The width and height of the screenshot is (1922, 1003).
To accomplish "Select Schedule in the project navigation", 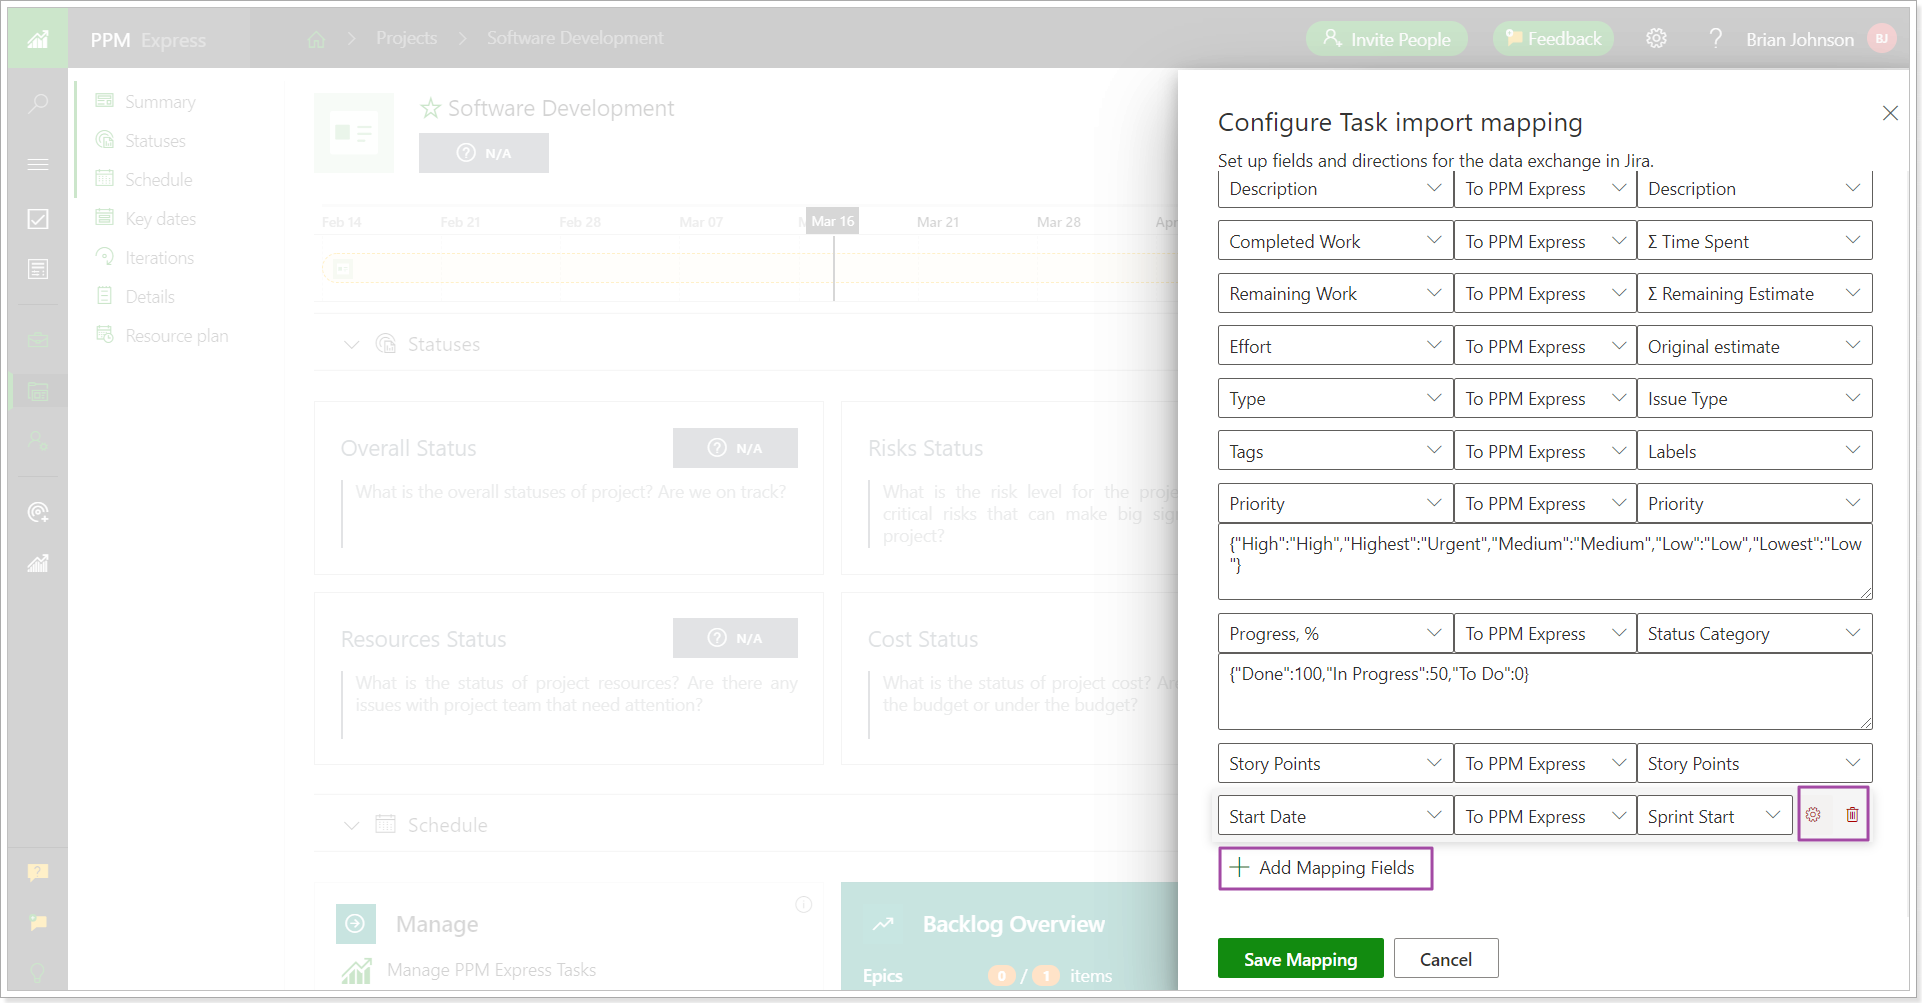I will [x=157, y=179].
